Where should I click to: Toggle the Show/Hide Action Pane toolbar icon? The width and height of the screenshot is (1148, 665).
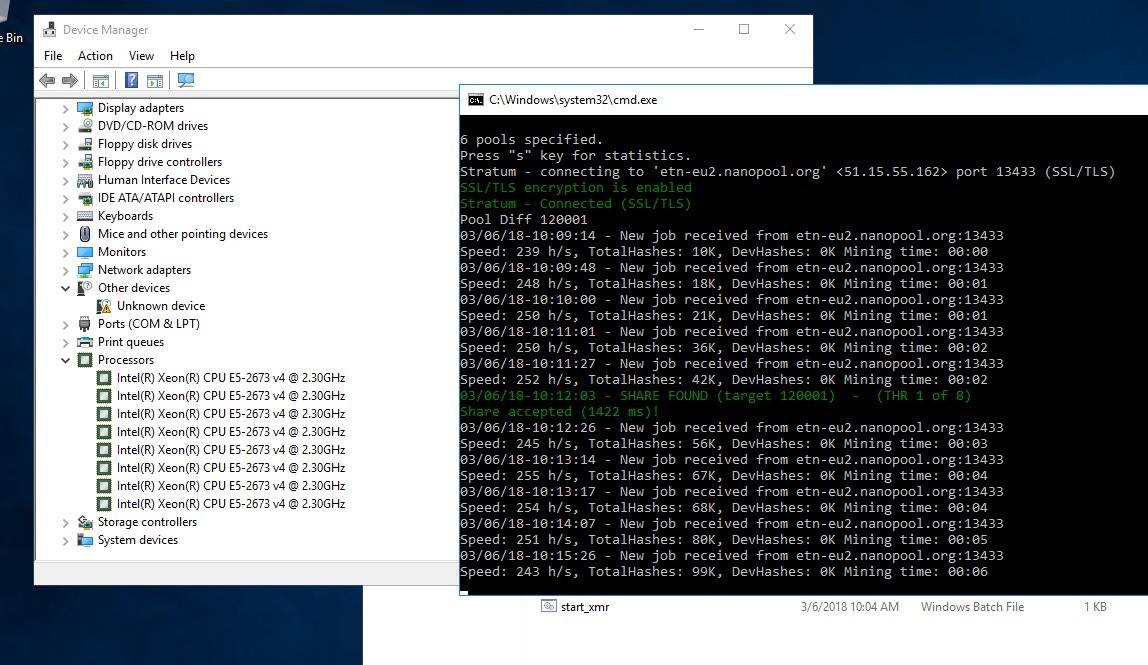pyautogui.click(x=154, y=81)
